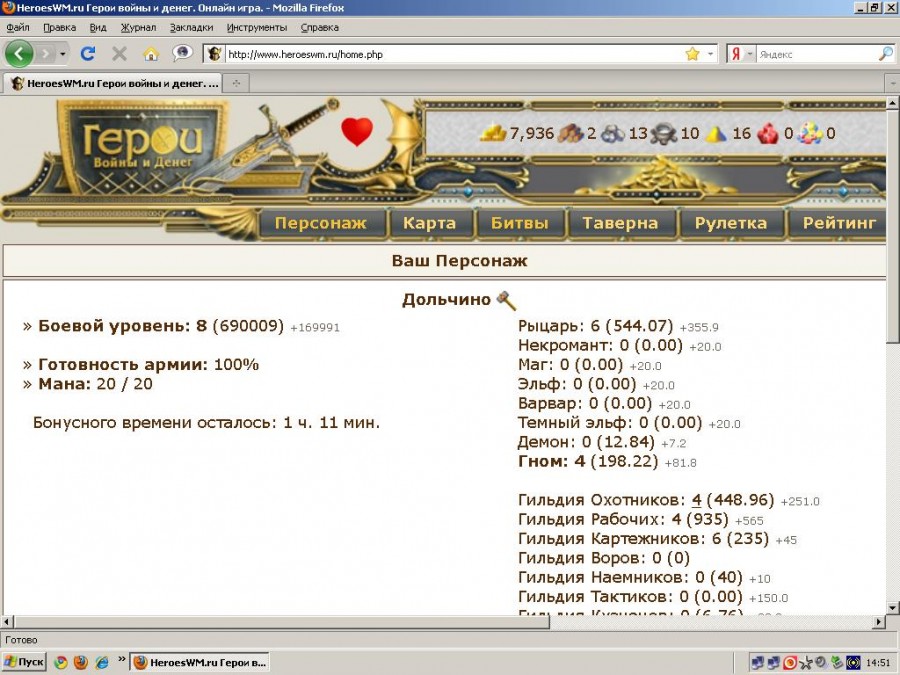Click the 14:51 system tray clock
The height and width of the screenshot is (675, 900).
click(x=878, y=663)
